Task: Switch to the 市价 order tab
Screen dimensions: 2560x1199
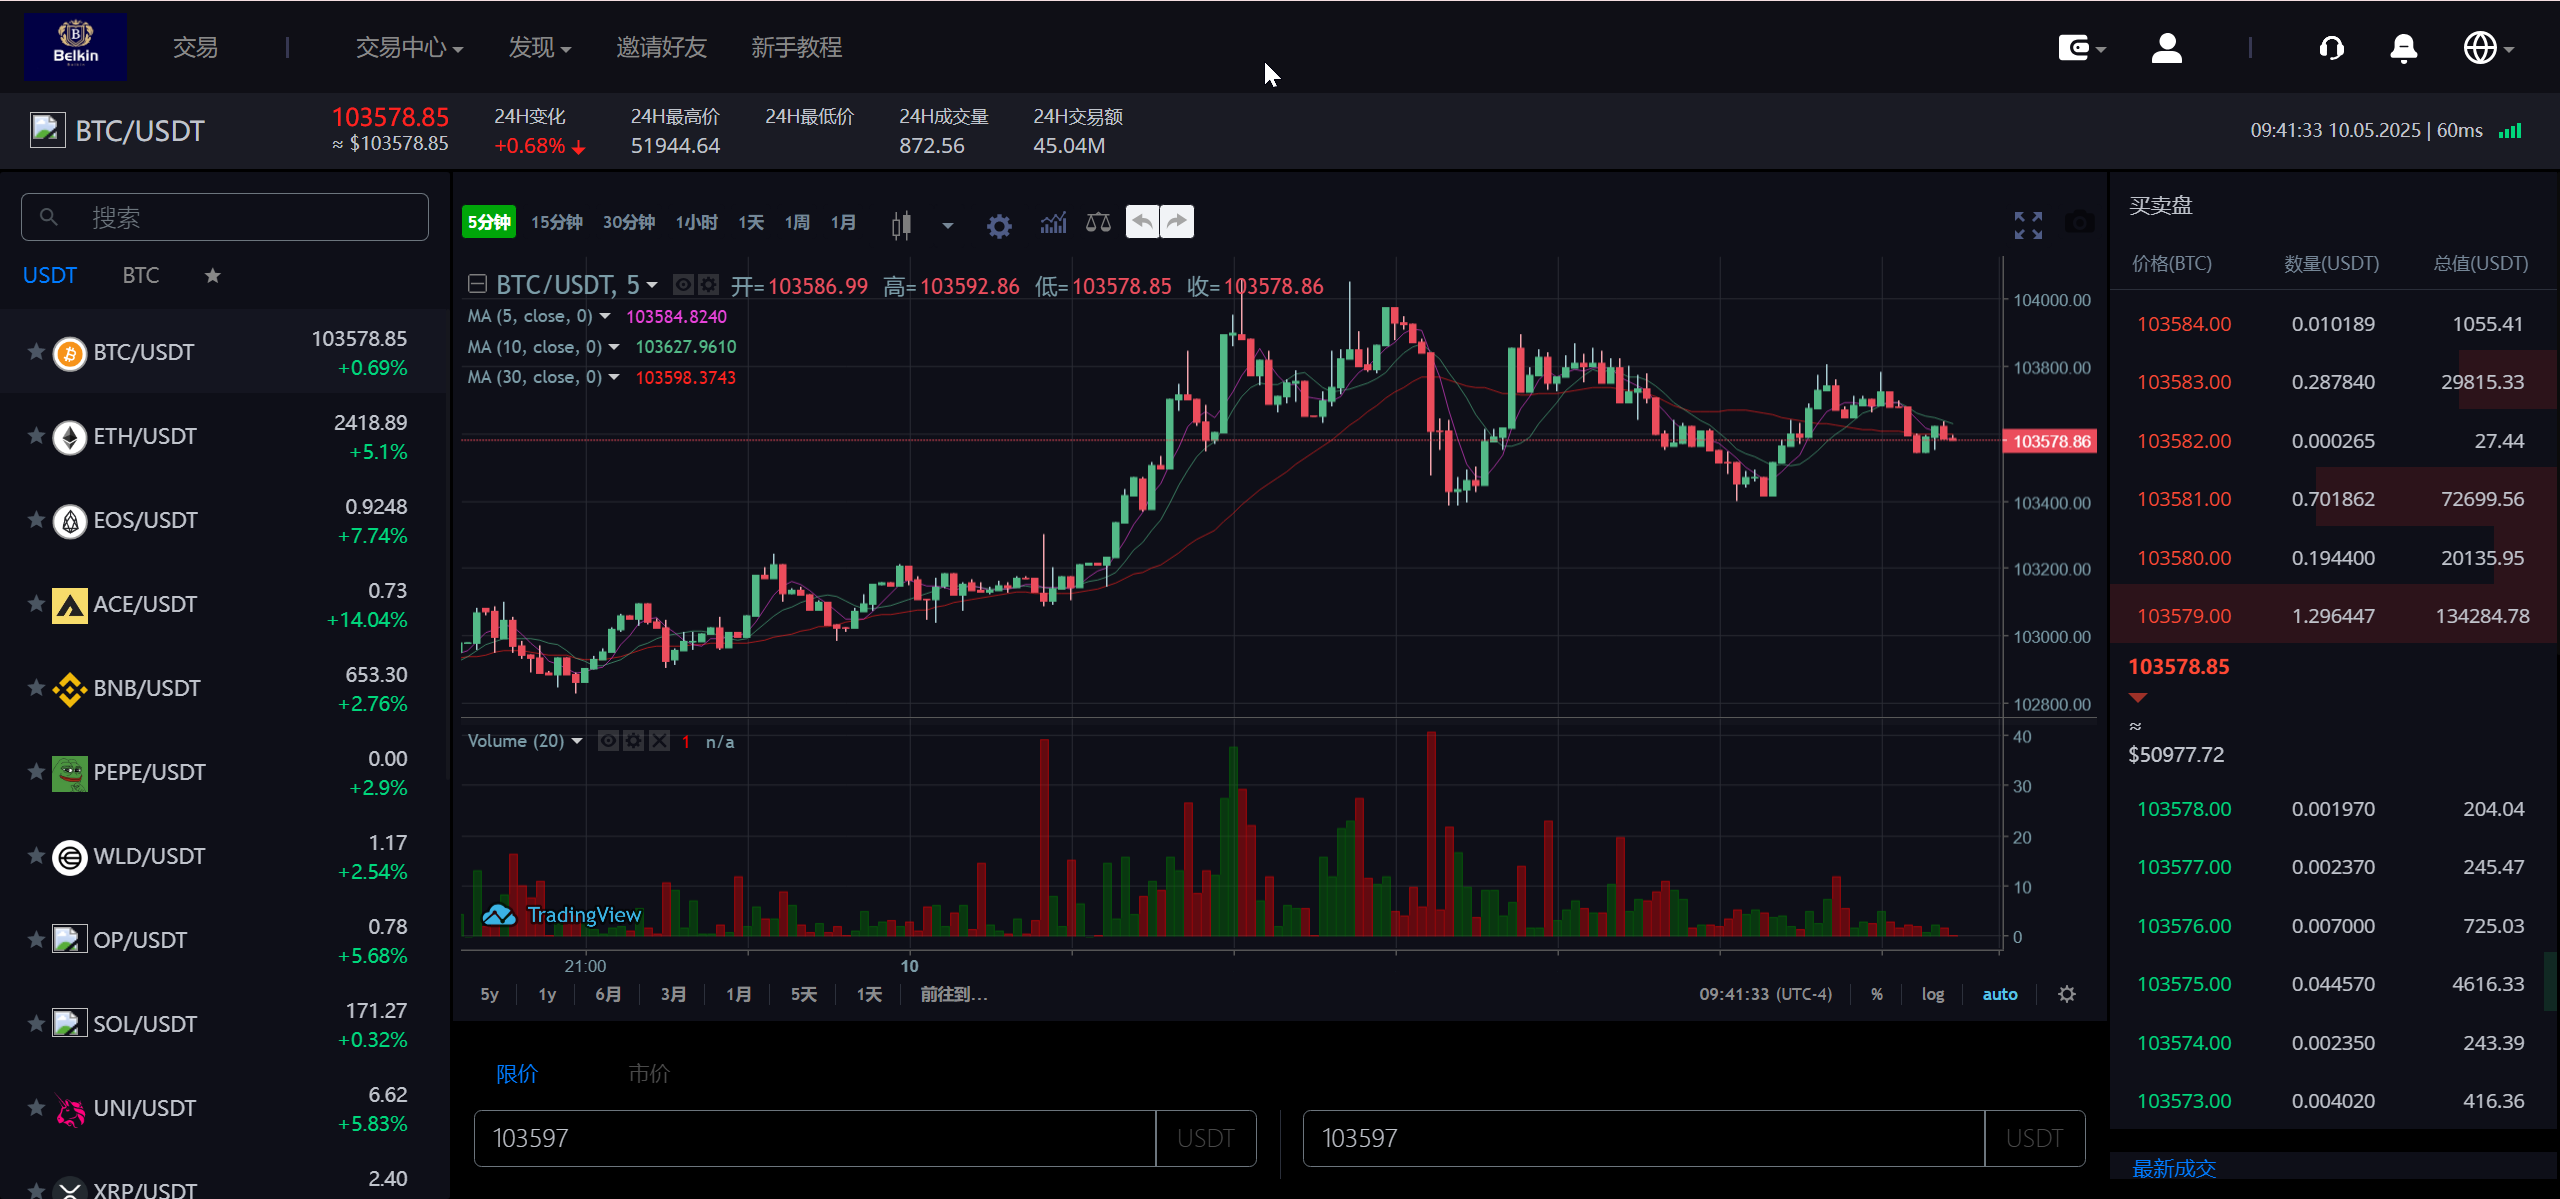Action: pyautogui.click(x=647, y=1073)
